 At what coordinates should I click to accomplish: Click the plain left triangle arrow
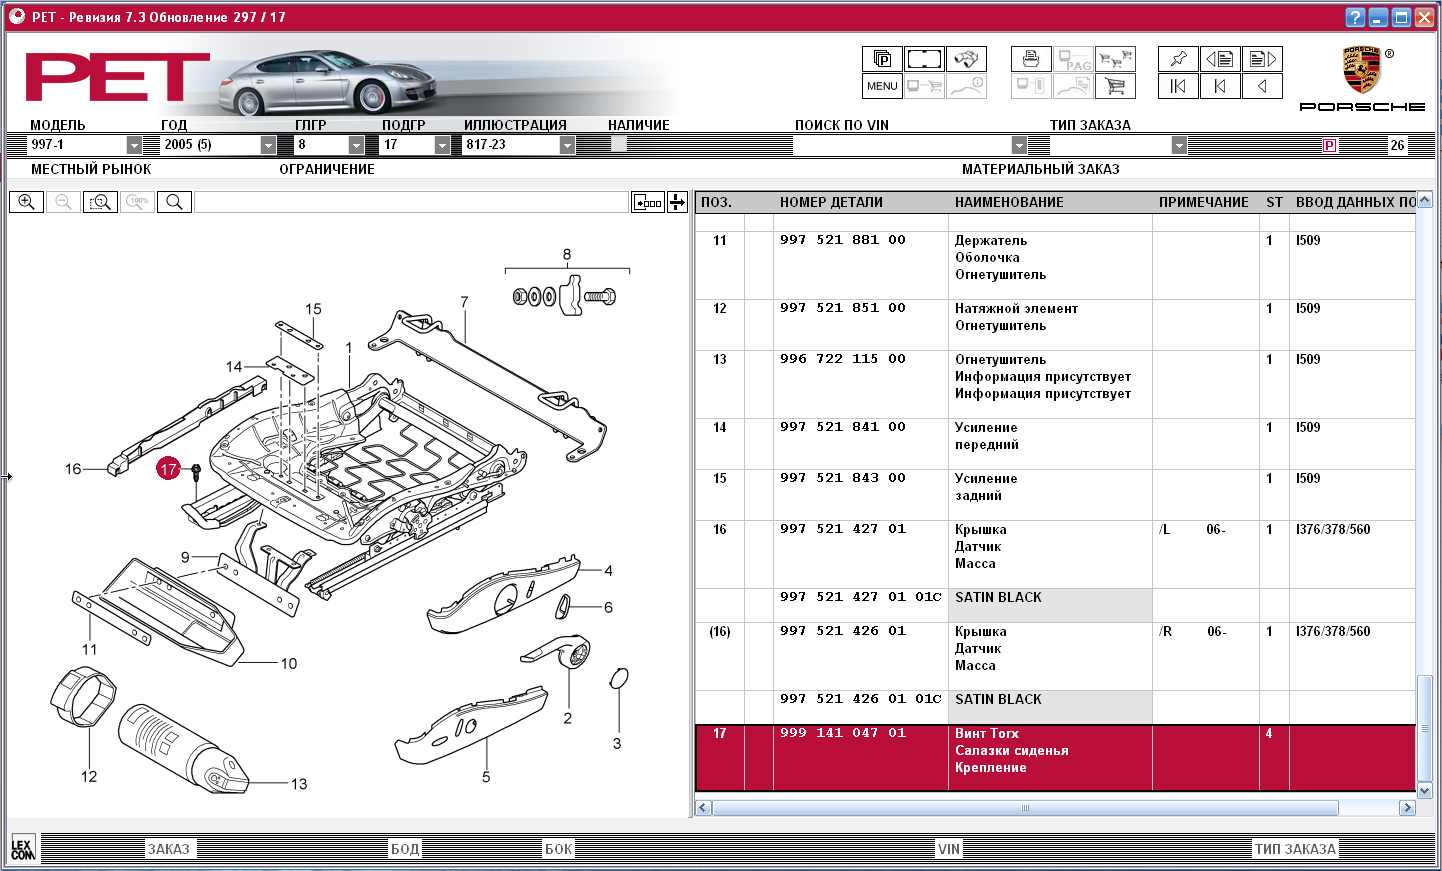tap(1262, 86)
